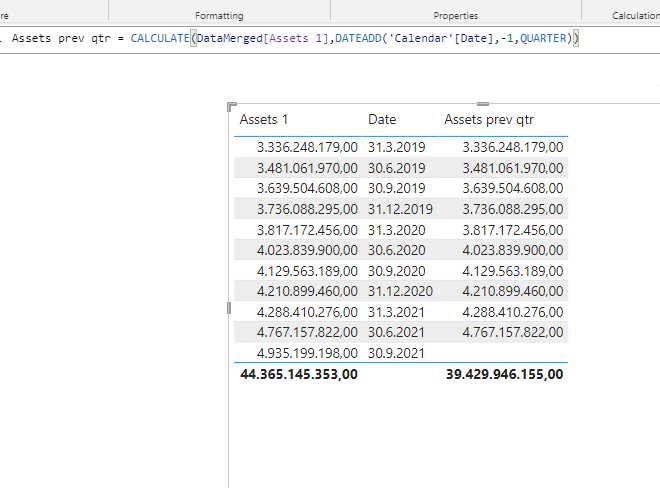Viewport: 660px width, 488px height.
Task: Click the Assets 1 column header
Action: (264, 120)
